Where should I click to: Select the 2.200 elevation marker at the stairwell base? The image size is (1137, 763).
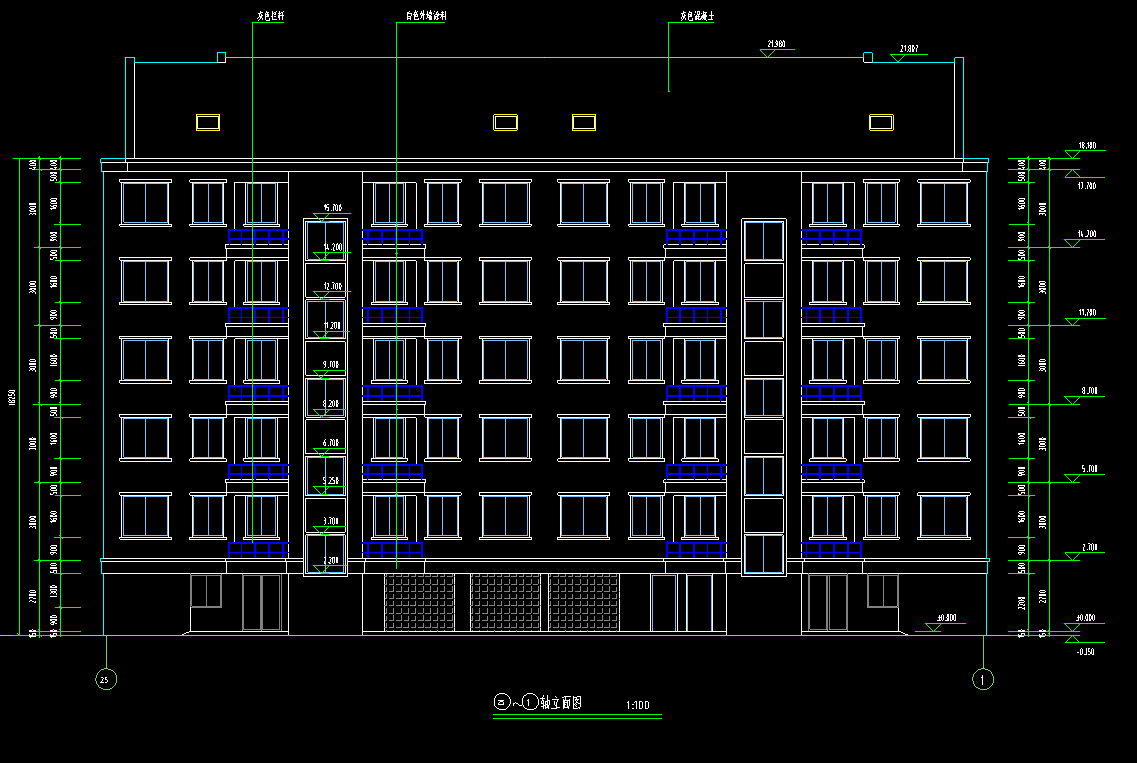(x=332, y=561)
